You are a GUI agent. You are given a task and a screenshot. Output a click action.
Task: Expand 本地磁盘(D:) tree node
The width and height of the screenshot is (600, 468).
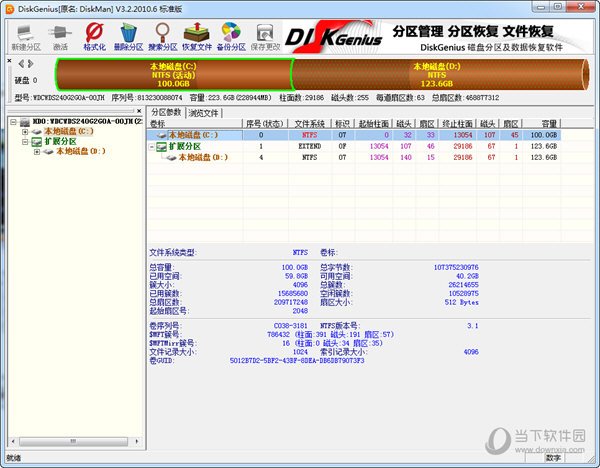point(37,152)
